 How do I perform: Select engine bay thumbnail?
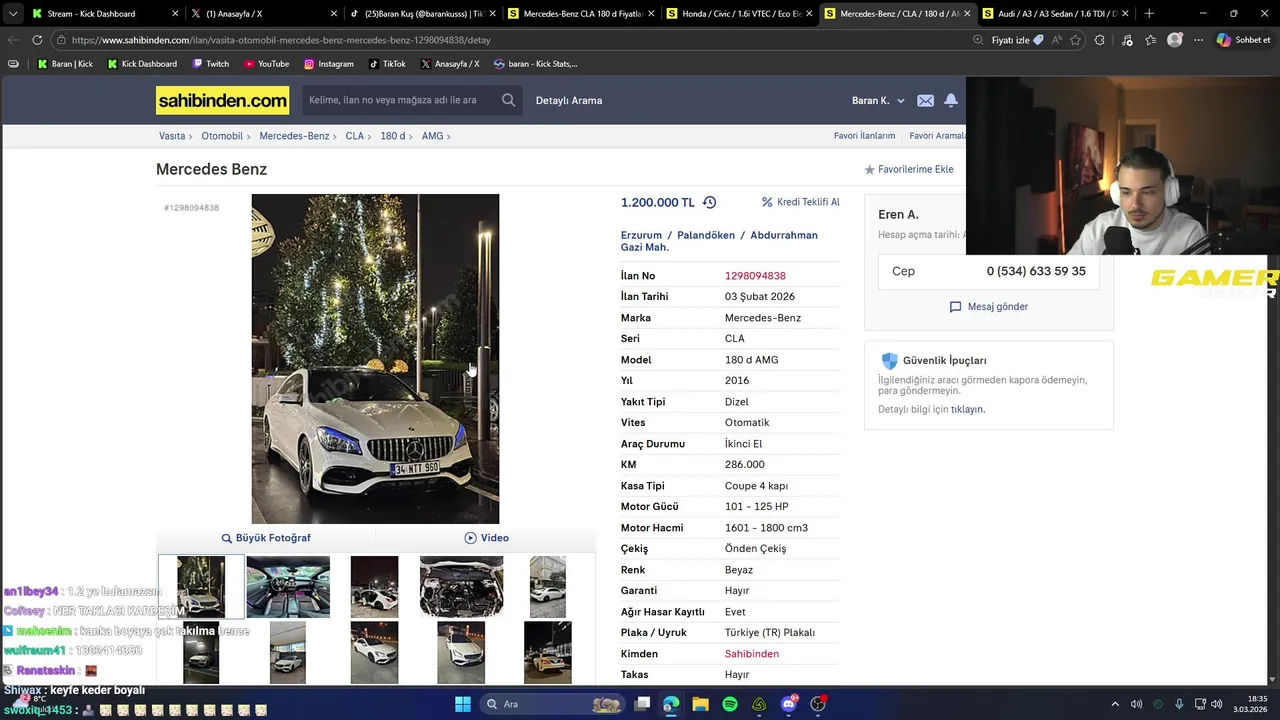point(461,587)
